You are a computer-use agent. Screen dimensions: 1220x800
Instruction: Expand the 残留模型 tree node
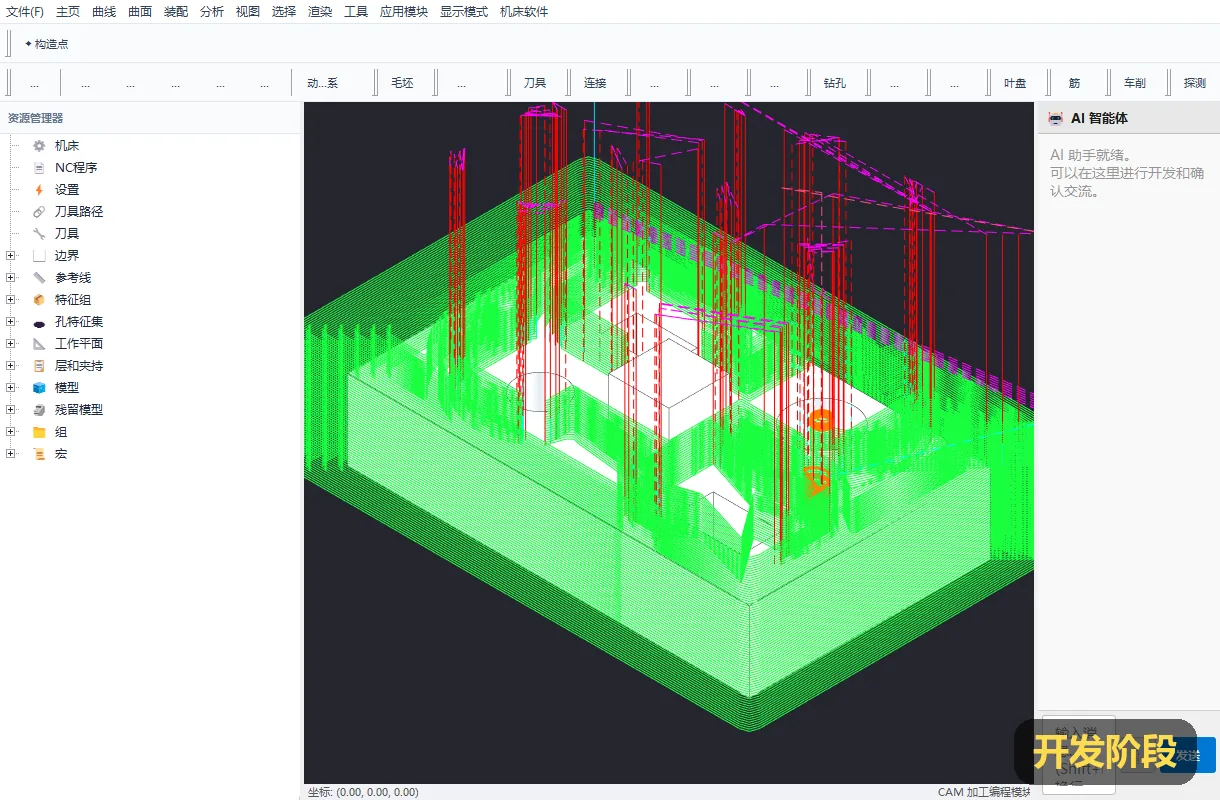pos(11,410)
